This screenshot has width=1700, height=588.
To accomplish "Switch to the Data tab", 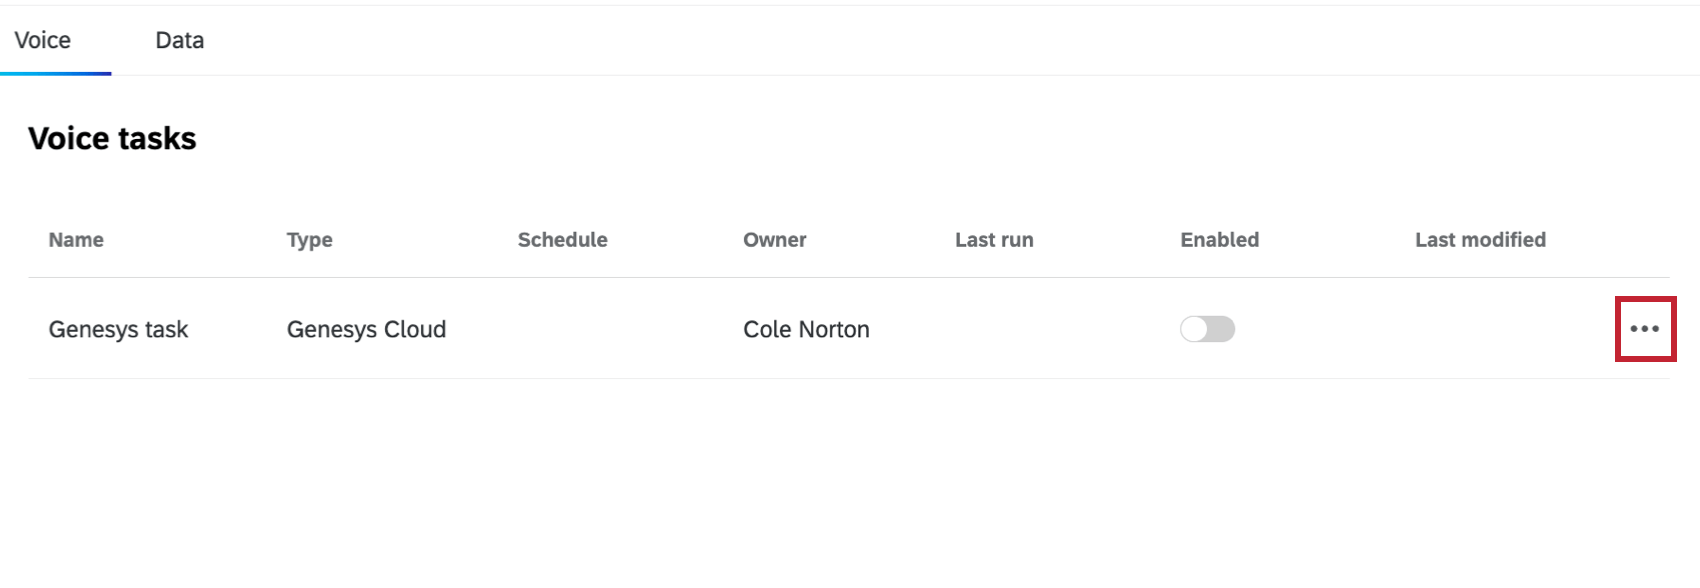I will tap(180, 40).
